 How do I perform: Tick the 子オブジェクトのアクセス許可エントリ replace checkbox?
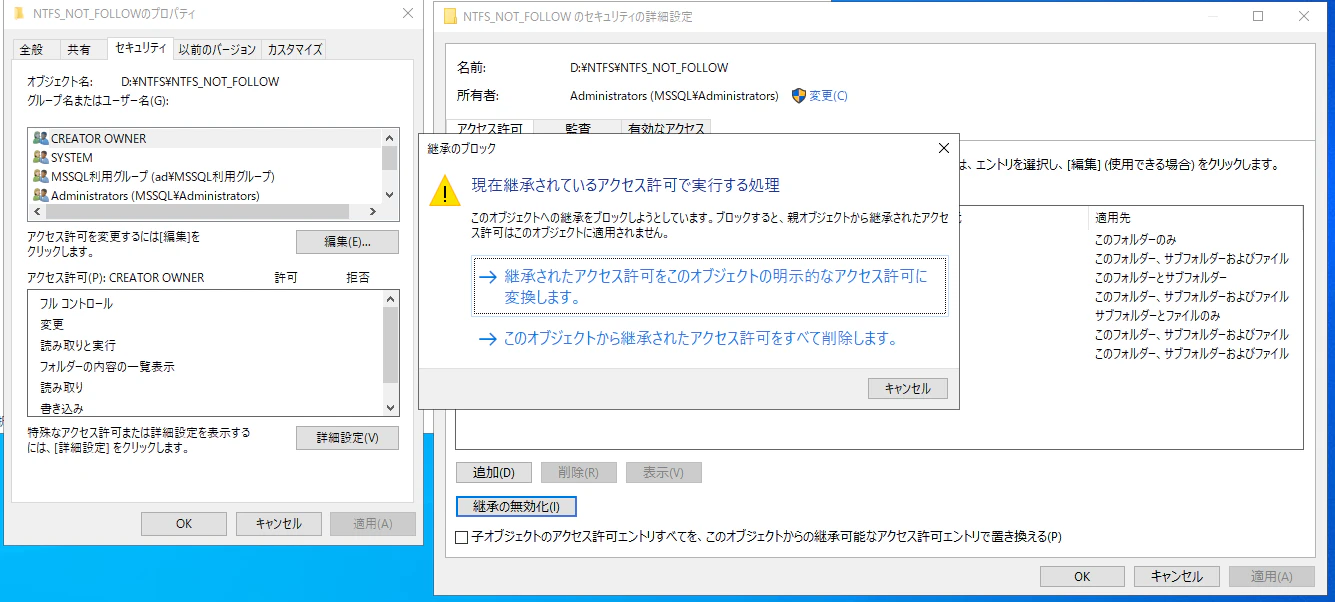pyautogui.click(x=461, y=537)
